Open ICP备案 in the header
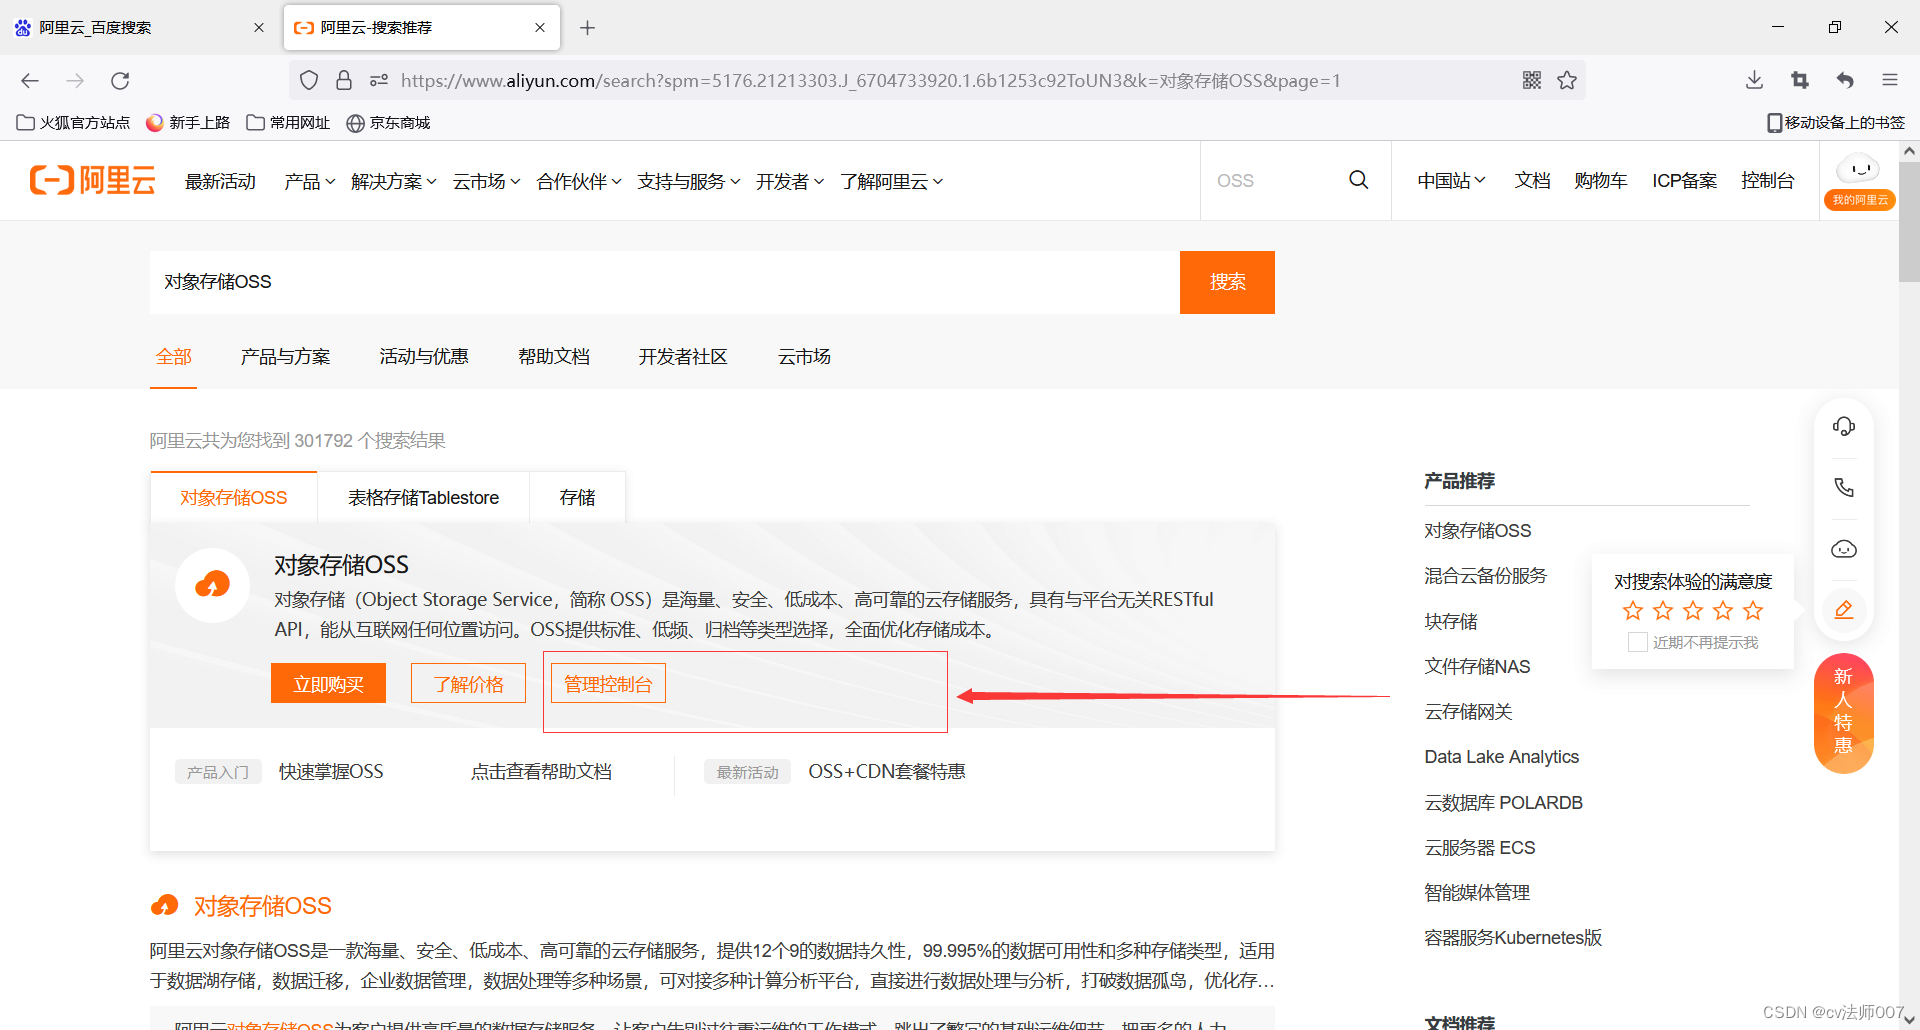Viewport: 1920px width, 1030px height. pyautogui.click(x=1684, y=180)
